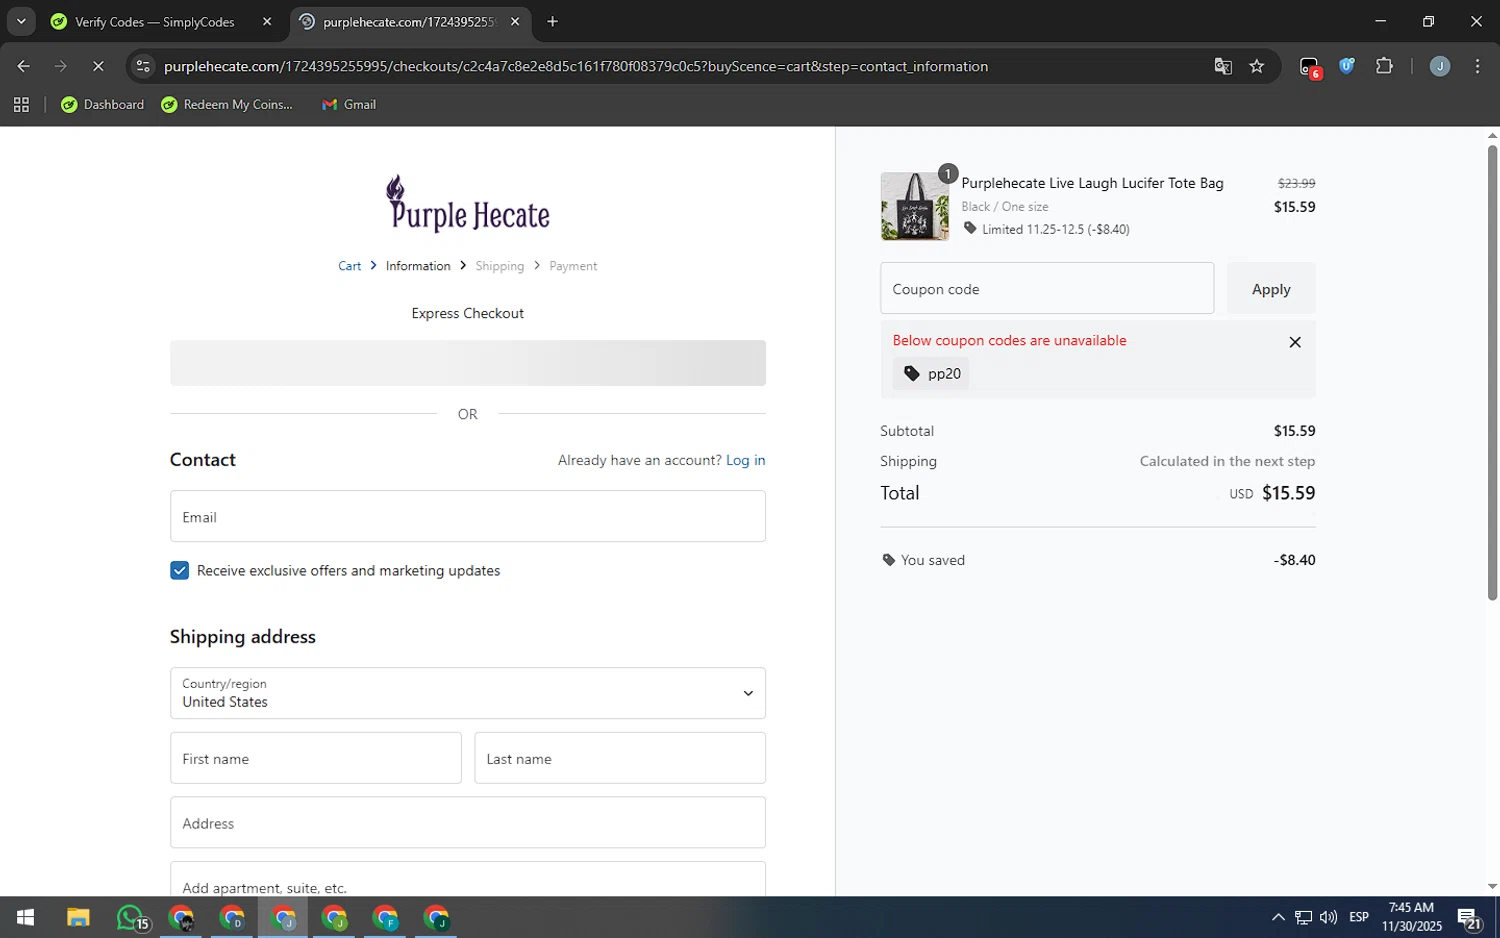Open the Windows Start menu
This screenshot has width=1500, height=938.
tap(25, 917)
